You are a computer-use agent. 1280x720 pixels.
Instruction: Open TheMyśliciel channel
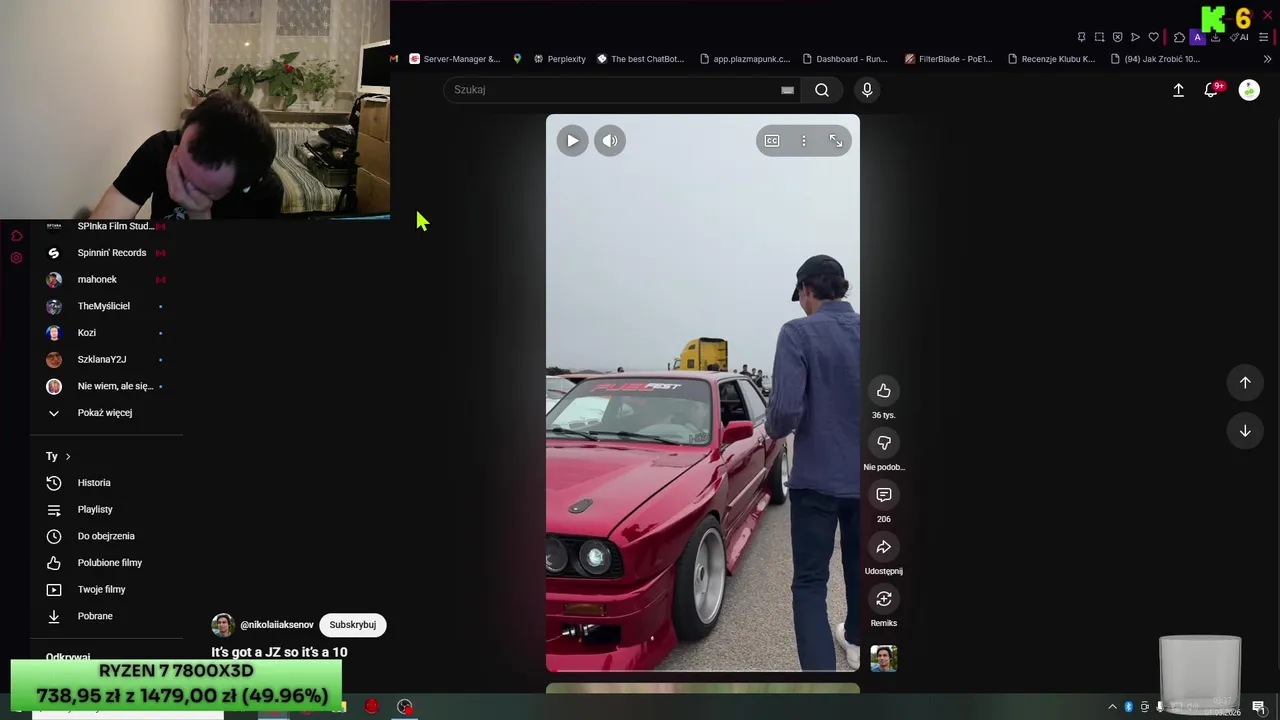click(106, 306)
